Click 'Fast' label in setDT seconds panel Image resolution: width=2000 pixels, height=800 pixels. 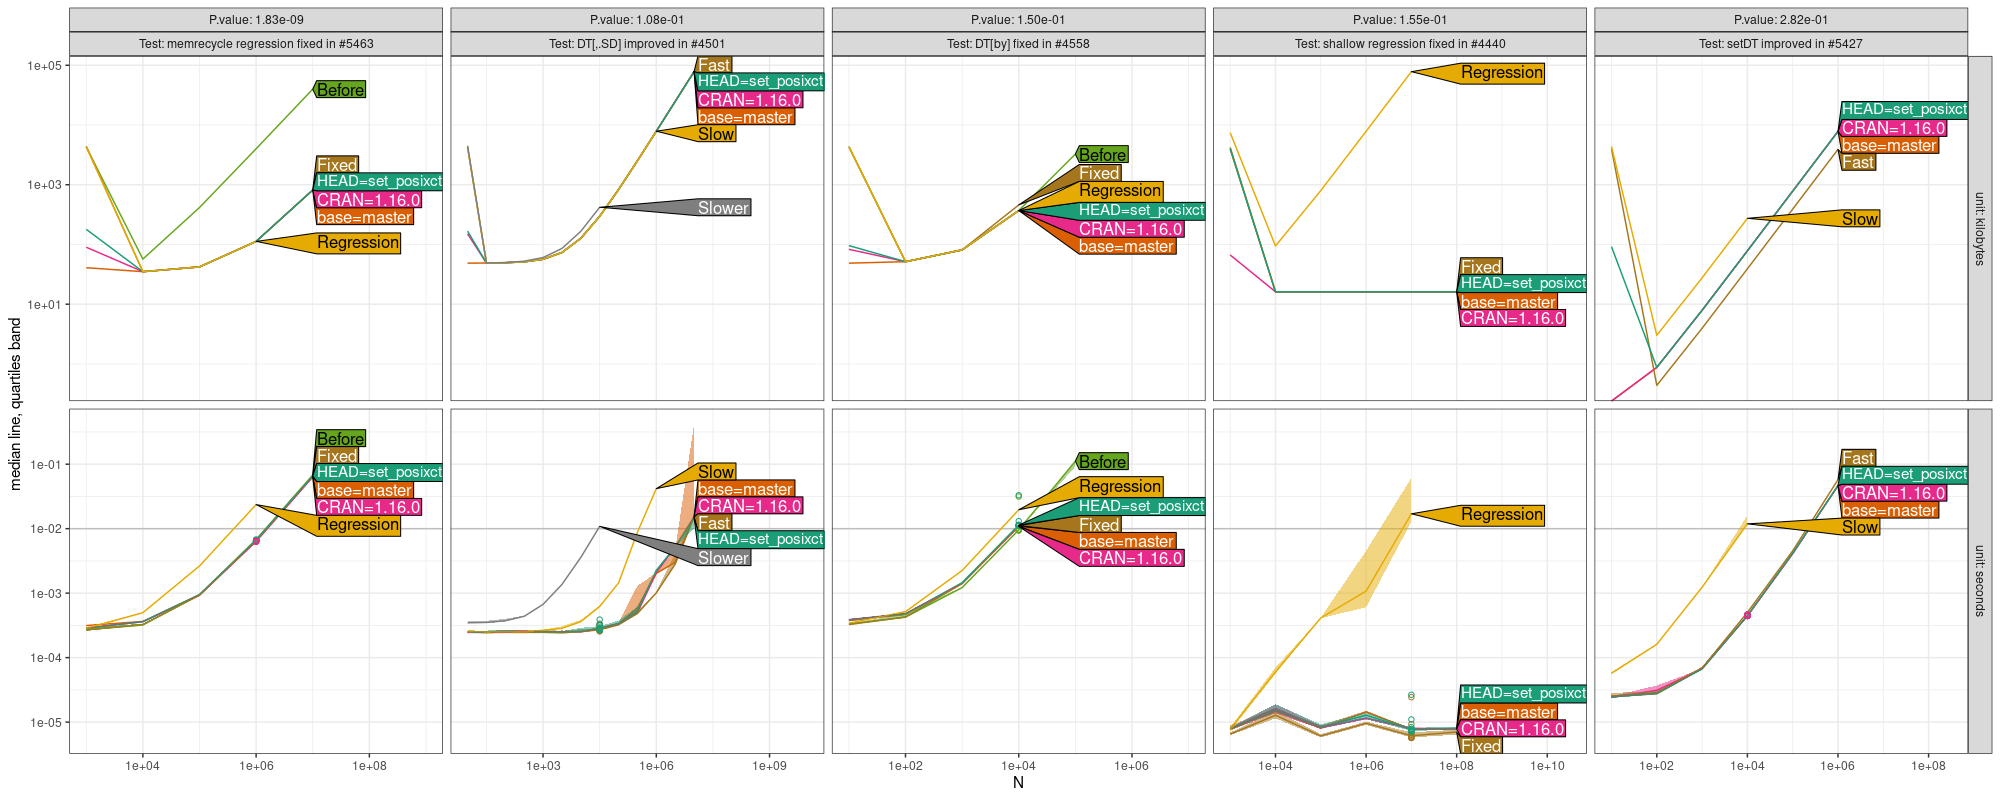point(1858,458)
